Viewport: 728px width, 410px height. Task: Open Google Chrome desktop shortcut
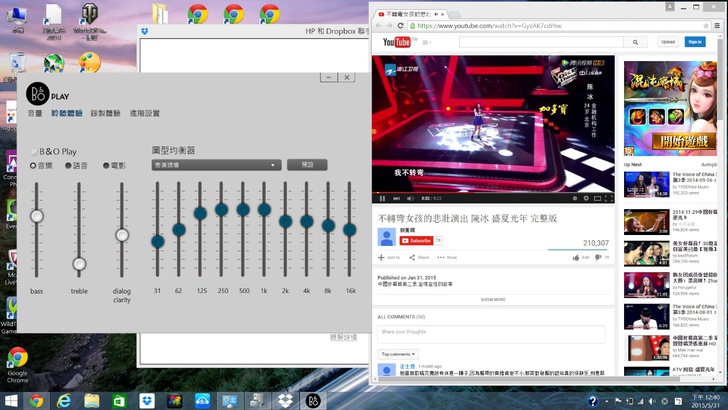coord(18,364)
